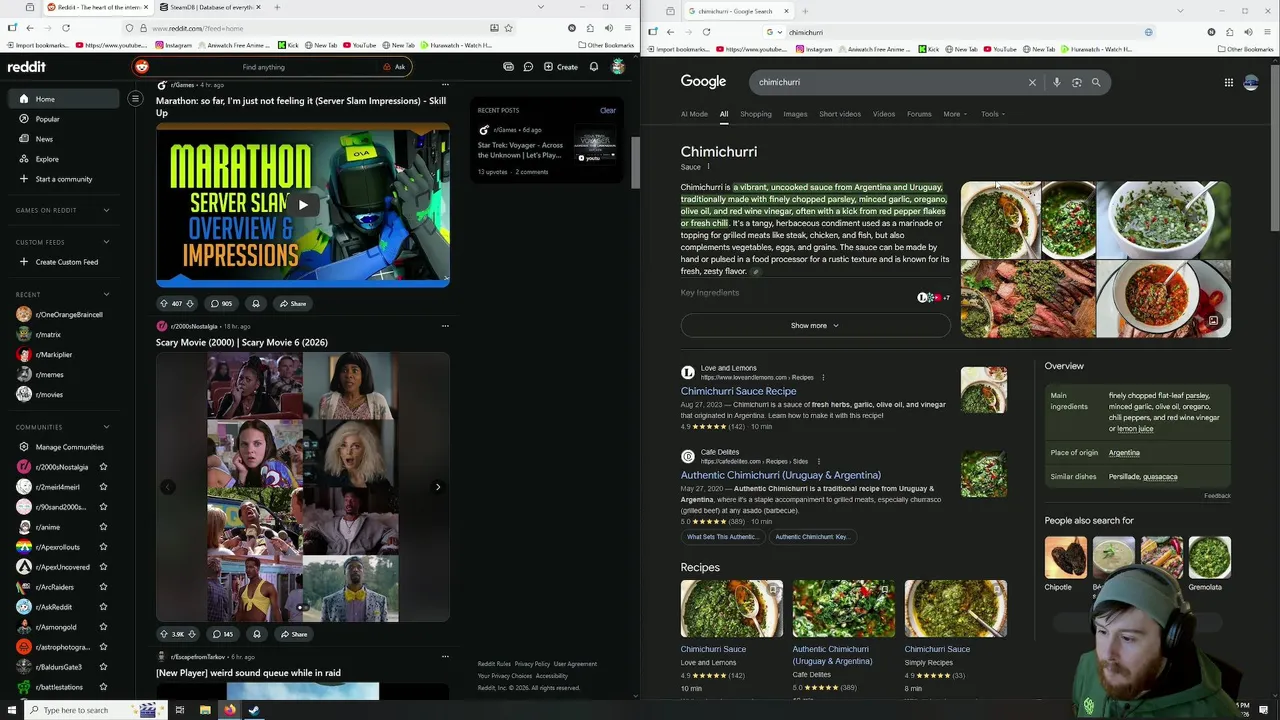1280x720 pixels.
Task: Click the Reddit notifications bell icon
Action: tap(594, 67)
